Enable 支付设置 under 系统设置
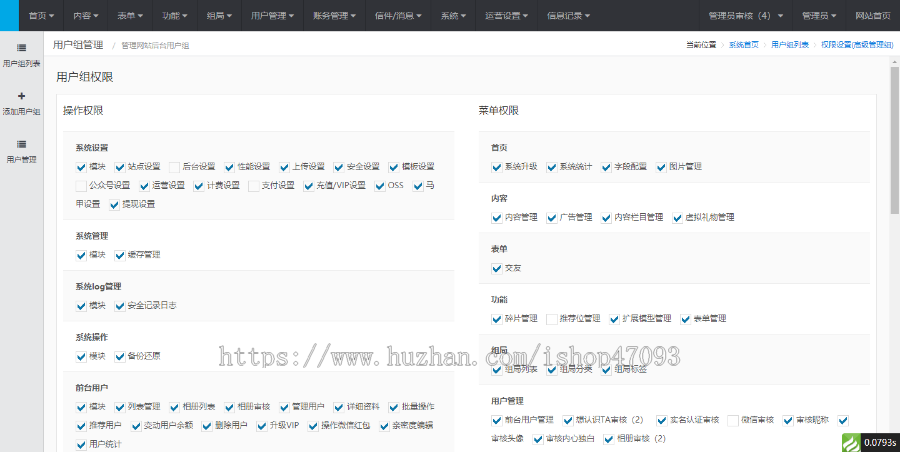Screen dimensions: 900x452 pos(254,185)
